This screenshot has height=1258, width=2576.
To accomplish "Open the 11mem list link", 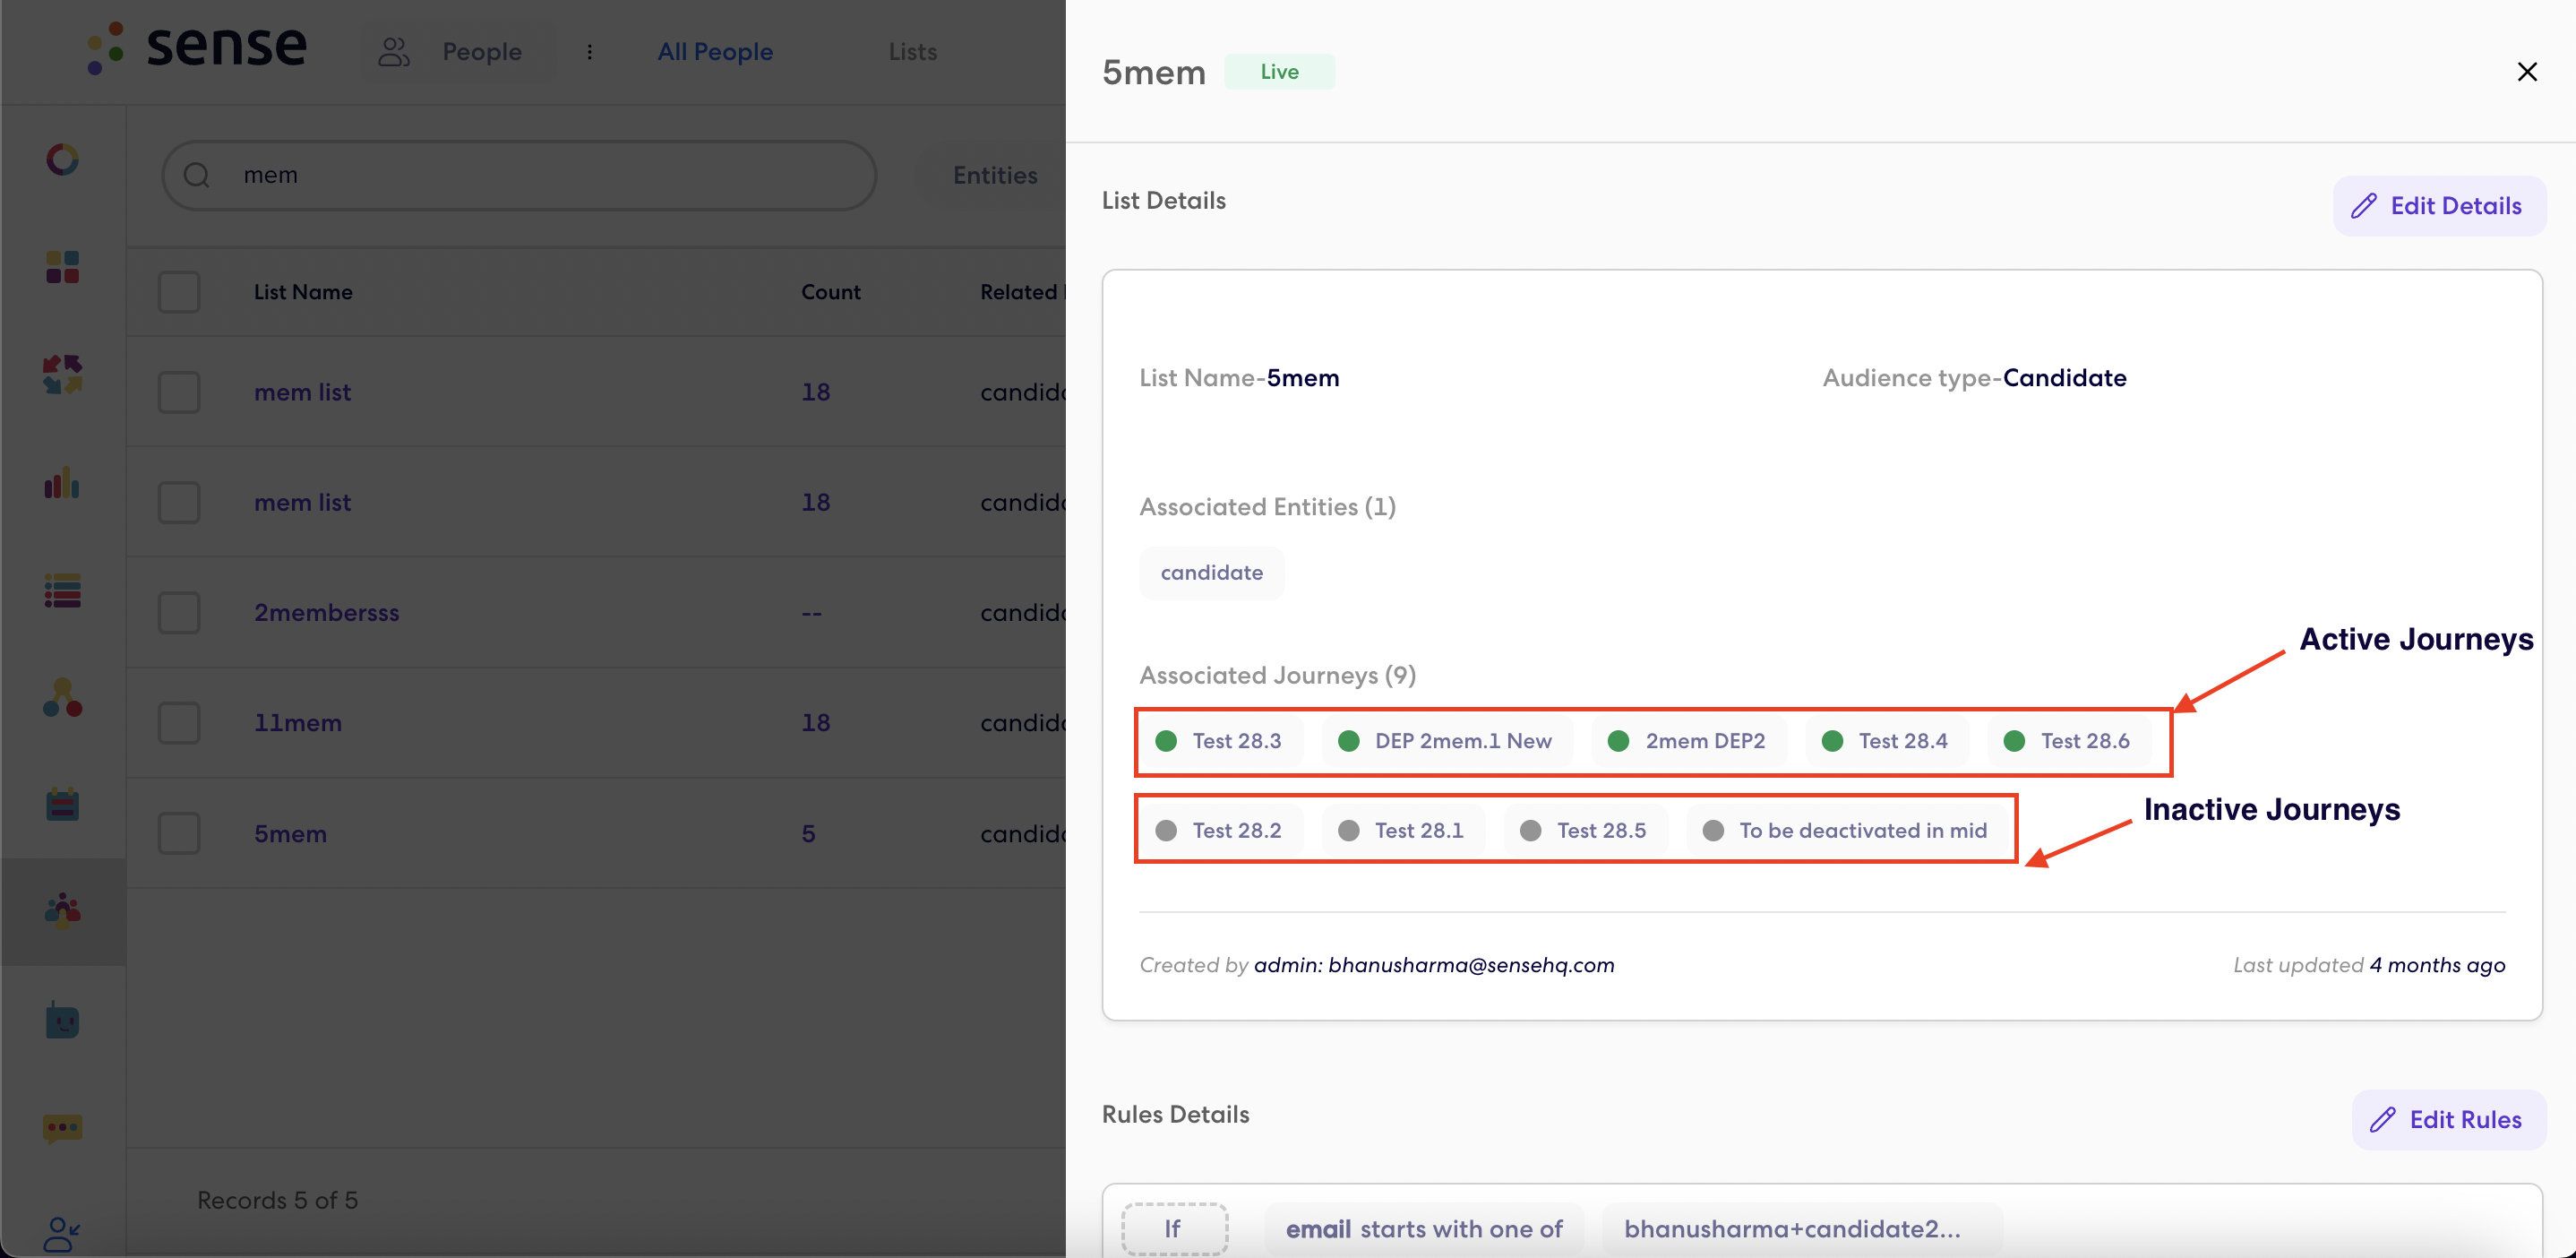I will [297, 722].
